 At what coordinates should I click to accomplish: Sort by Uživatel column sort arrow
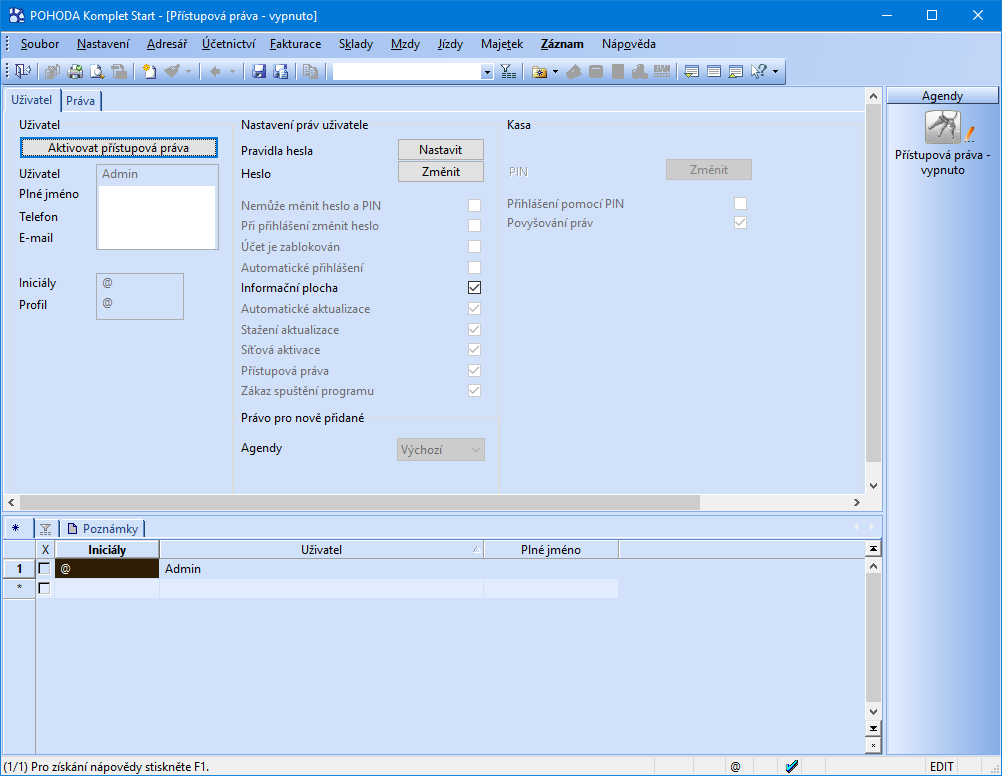477,550
